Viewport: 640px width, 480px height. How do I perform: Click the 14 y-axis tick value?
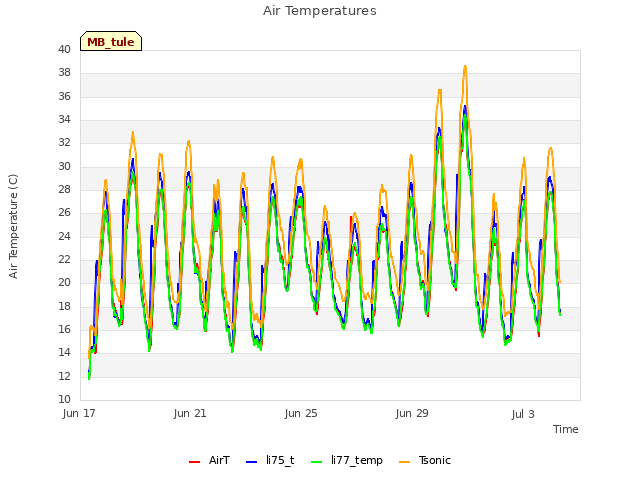[x=64, y=353]
